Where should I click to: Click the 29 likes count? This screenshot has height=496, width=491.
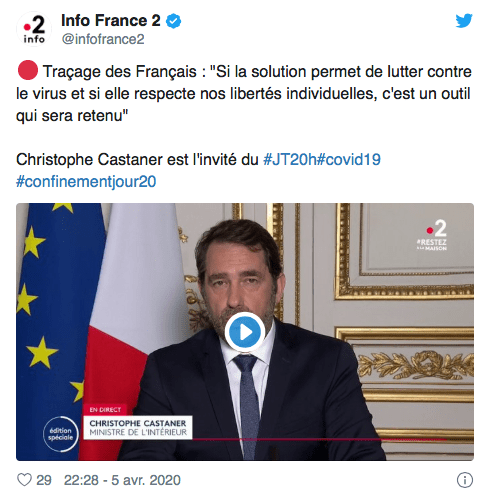click(44, 480)
